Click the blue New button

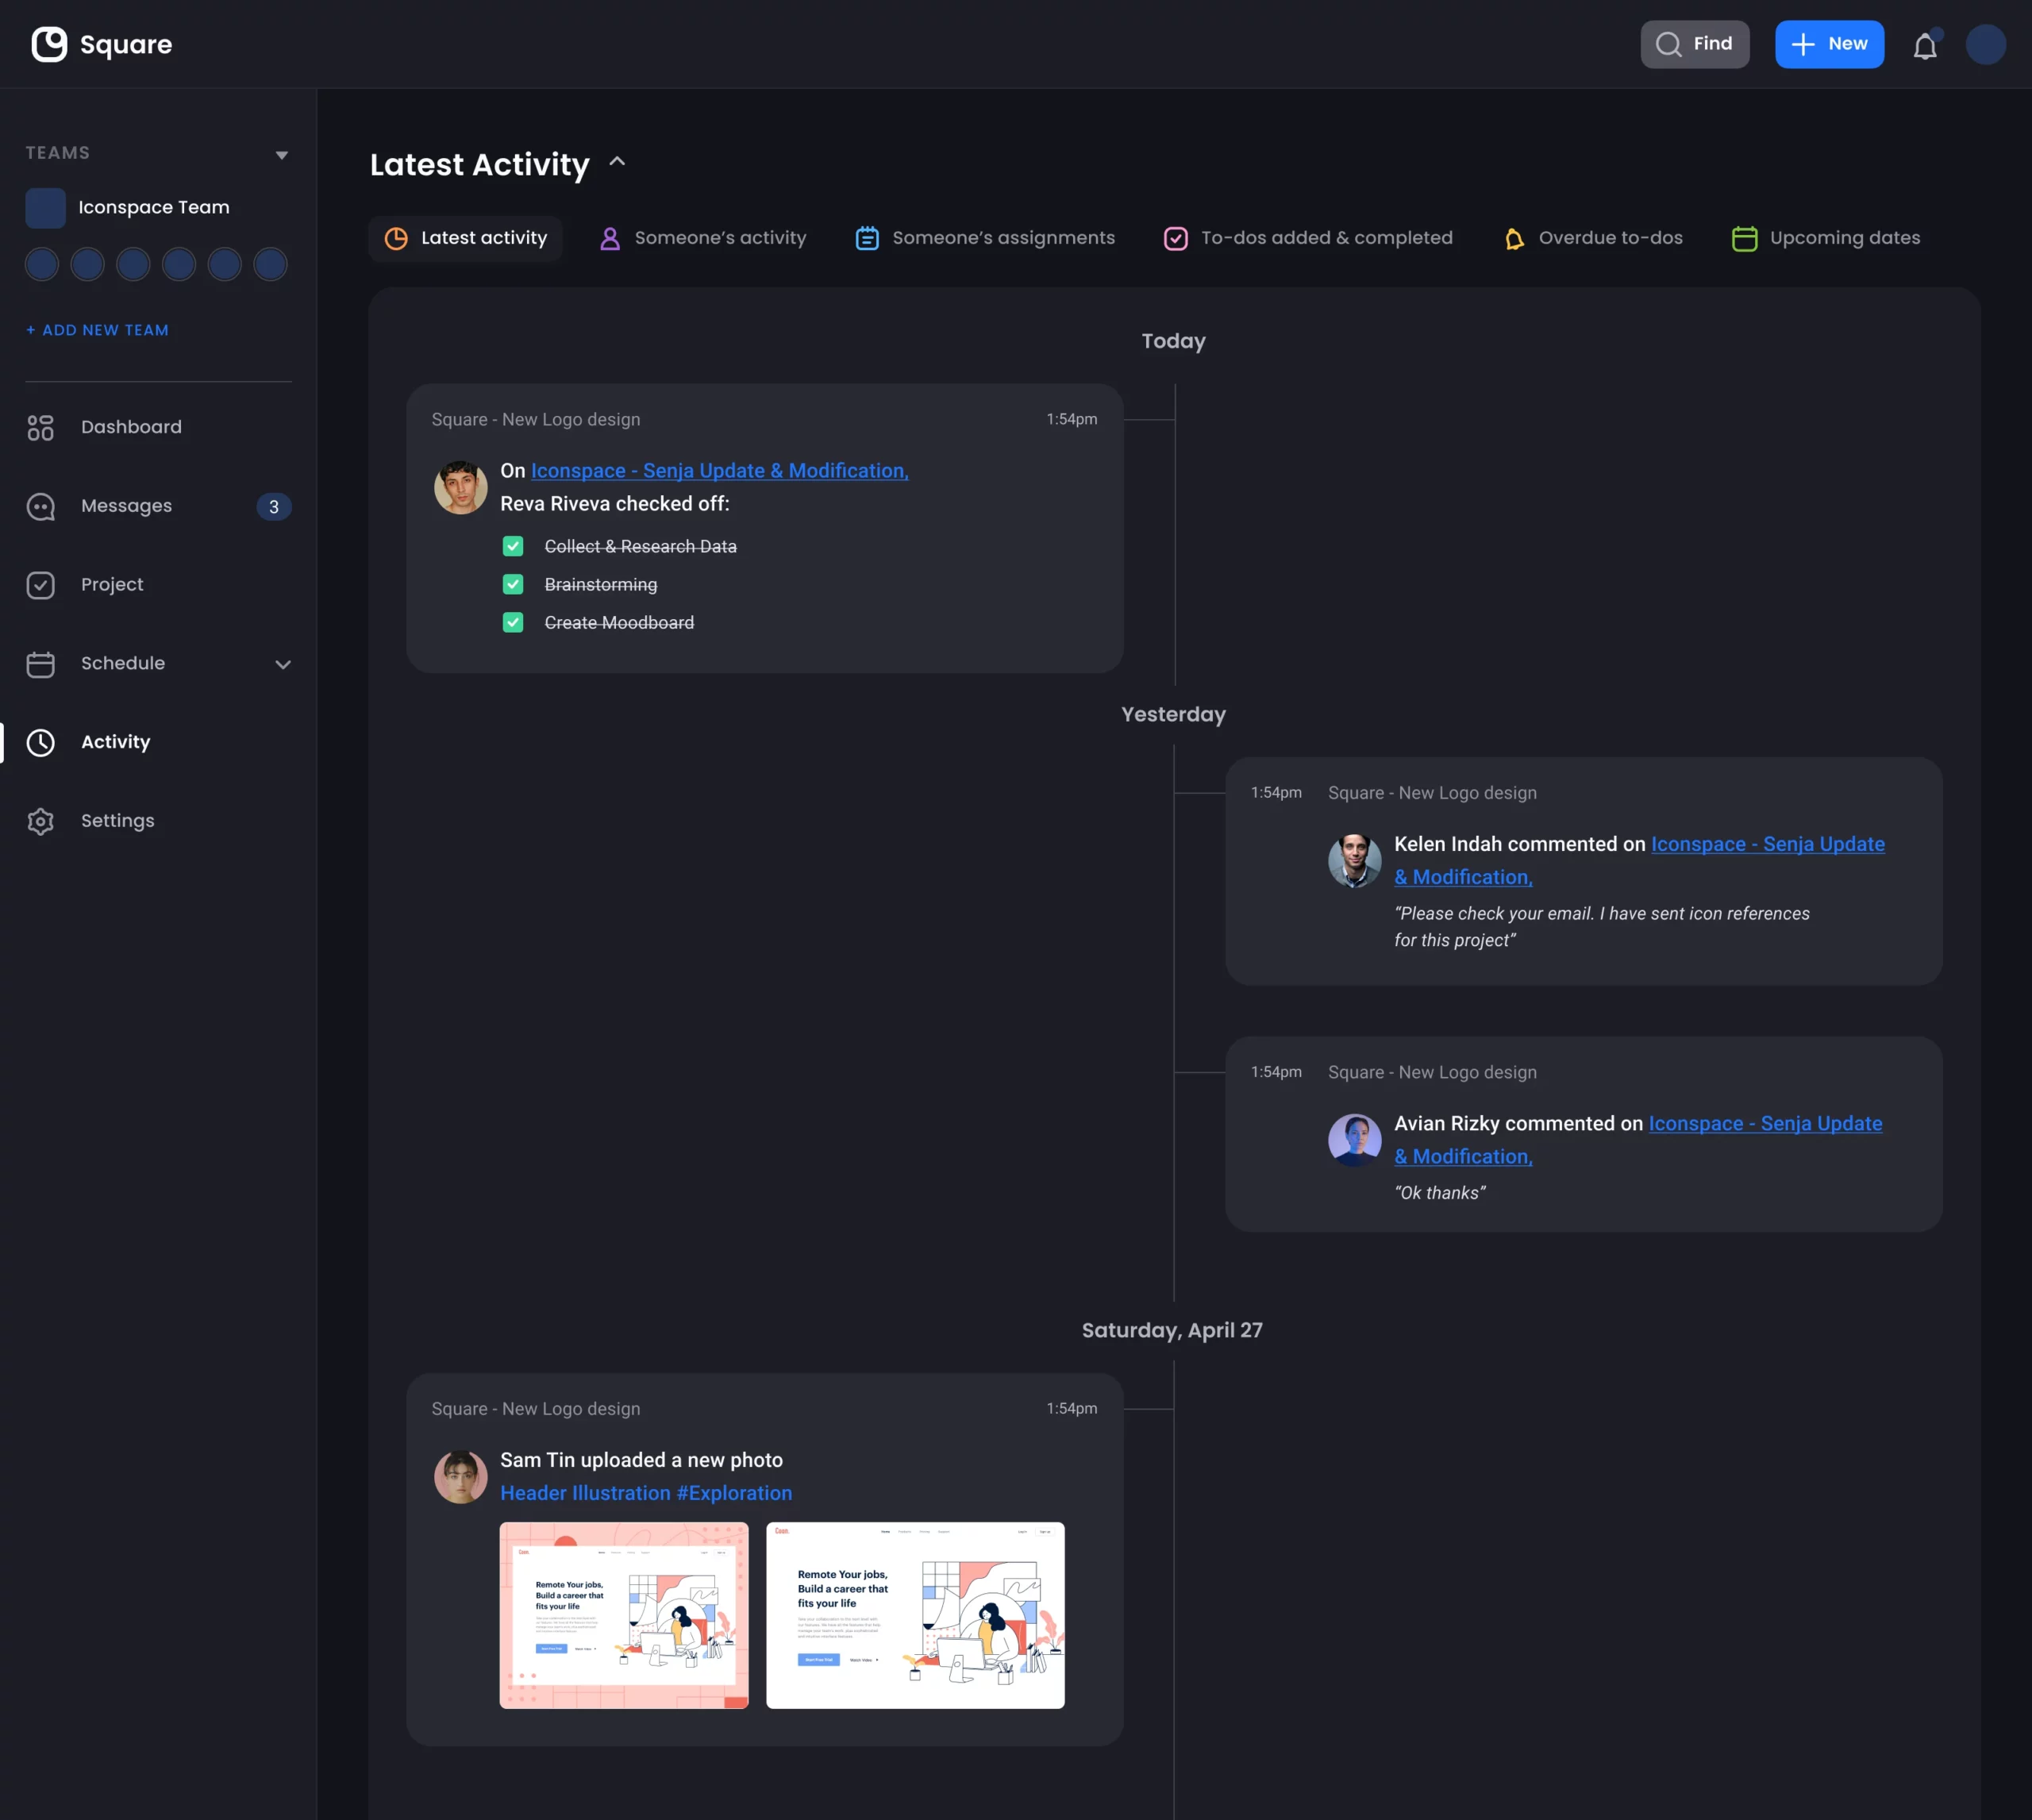(x=1829, y=44)
